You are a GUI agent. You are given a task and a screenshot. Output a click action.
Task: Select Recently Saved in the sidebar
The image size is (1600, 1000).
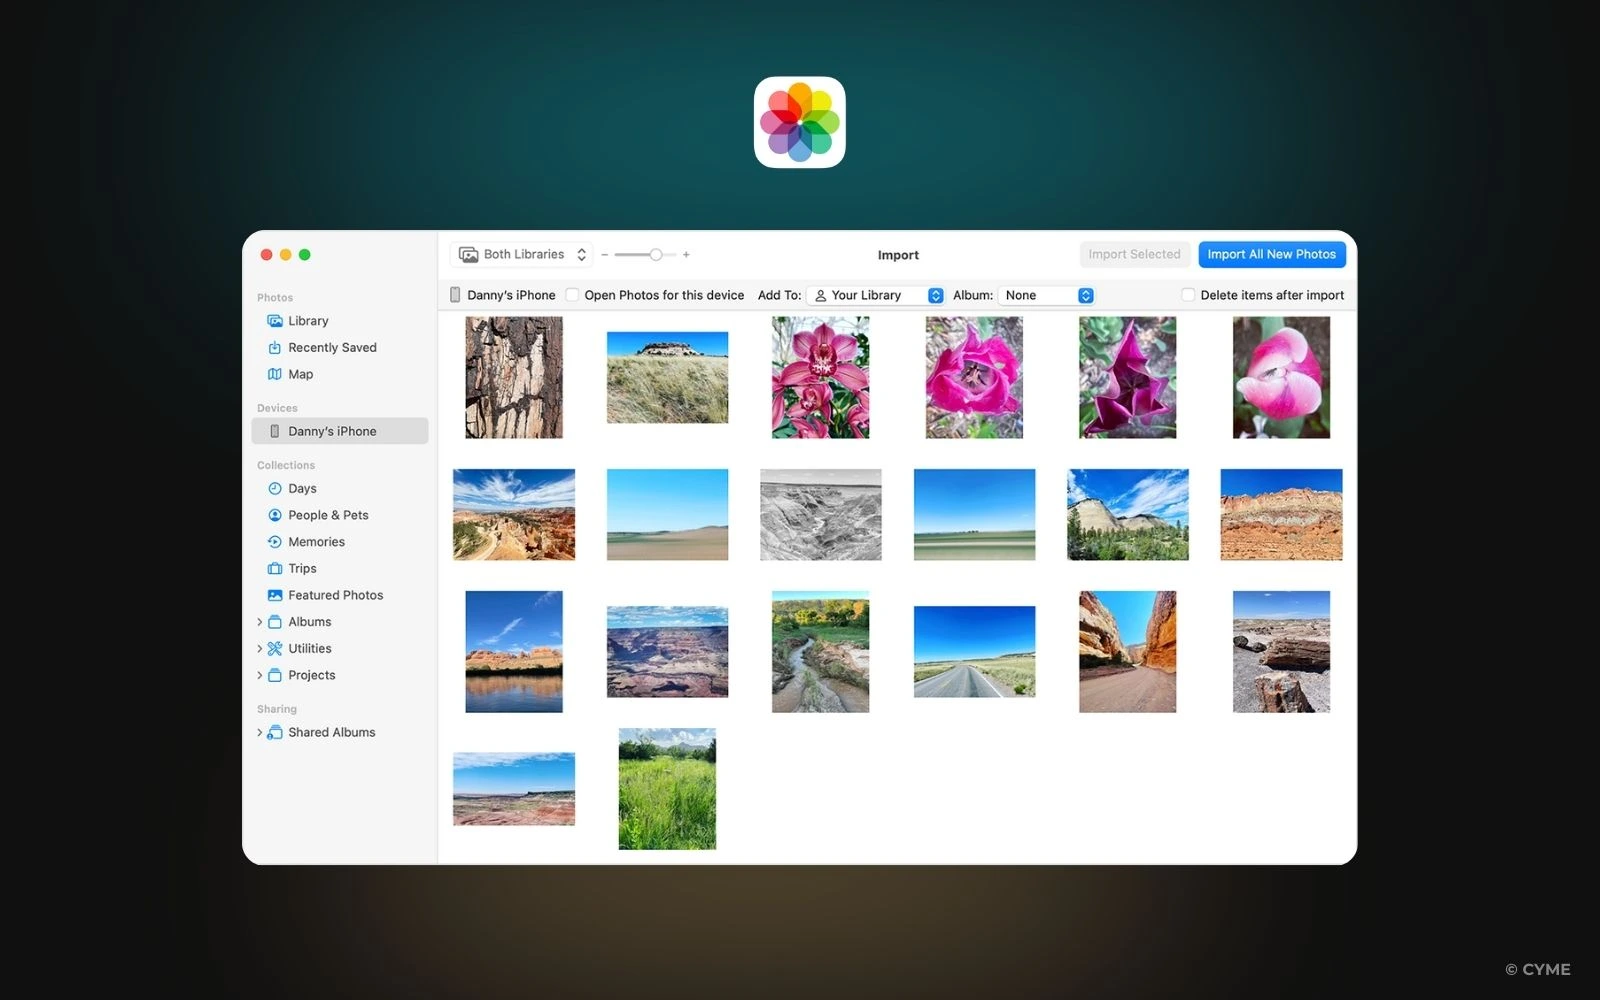pos(332,347)
